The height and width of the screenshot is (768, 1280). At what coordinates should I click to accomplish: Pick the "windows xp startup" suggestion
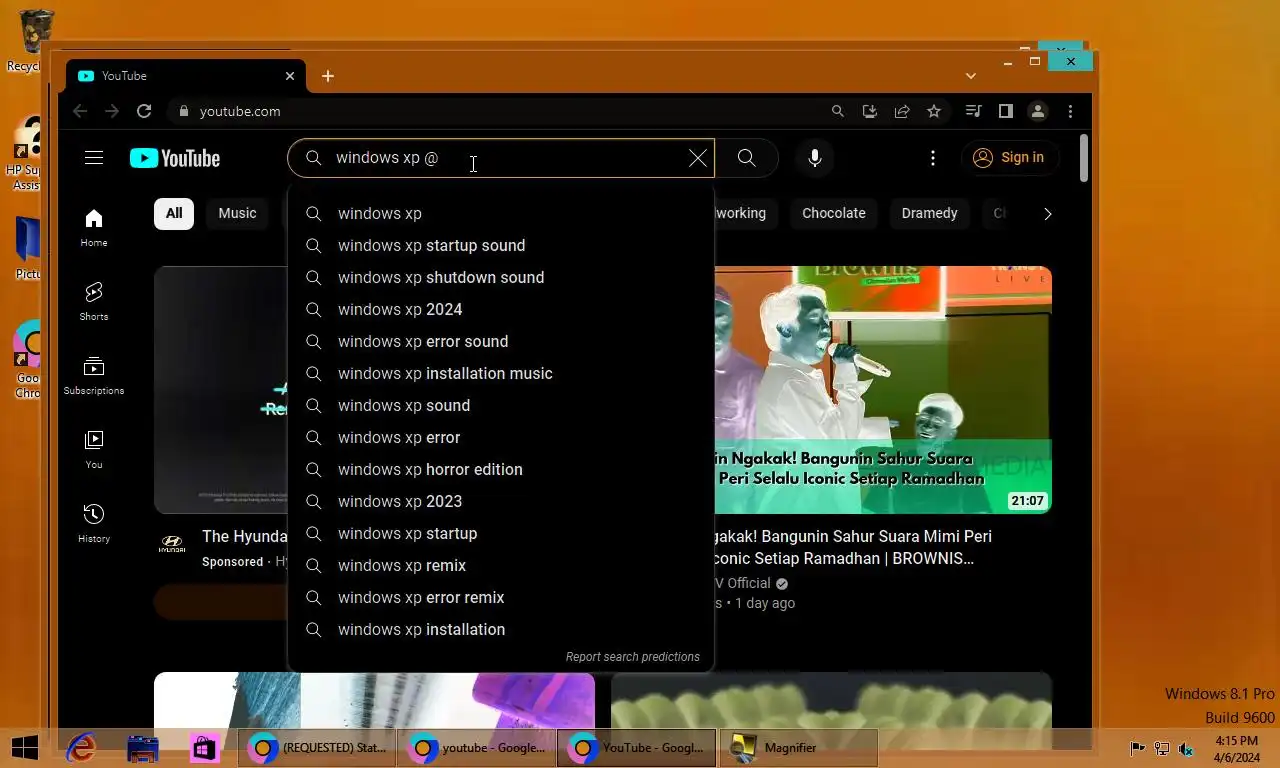pos(501,533)
